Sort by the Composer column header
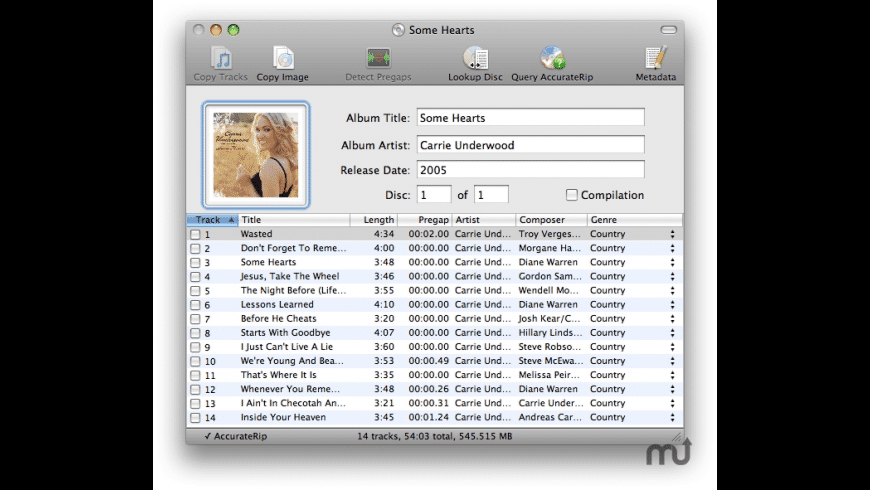The image size is (870, 490). coord(552,220)
